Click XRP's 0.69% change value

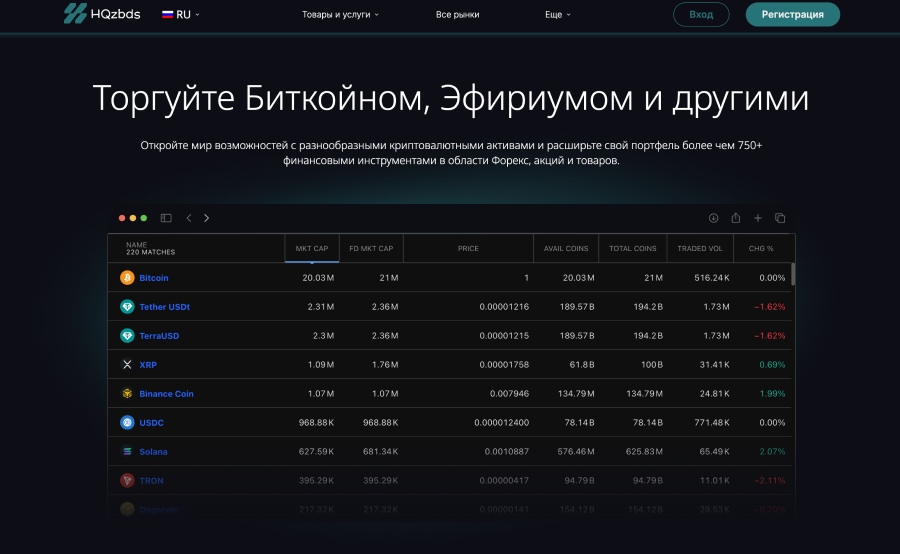pos(772,365)
